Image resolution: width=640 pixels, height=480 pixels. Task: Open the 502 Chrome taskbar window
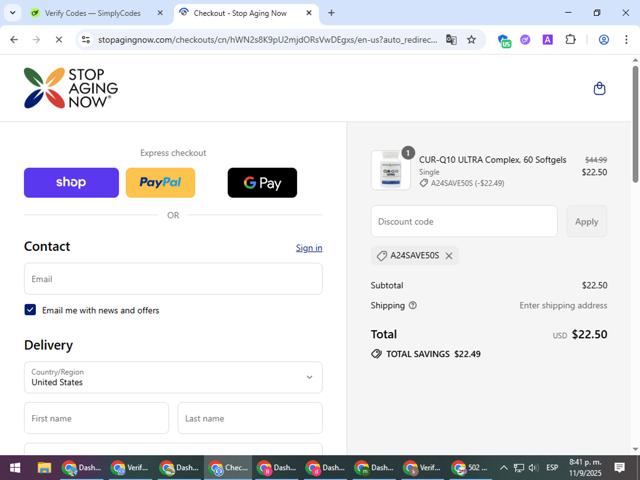point(469,468)
